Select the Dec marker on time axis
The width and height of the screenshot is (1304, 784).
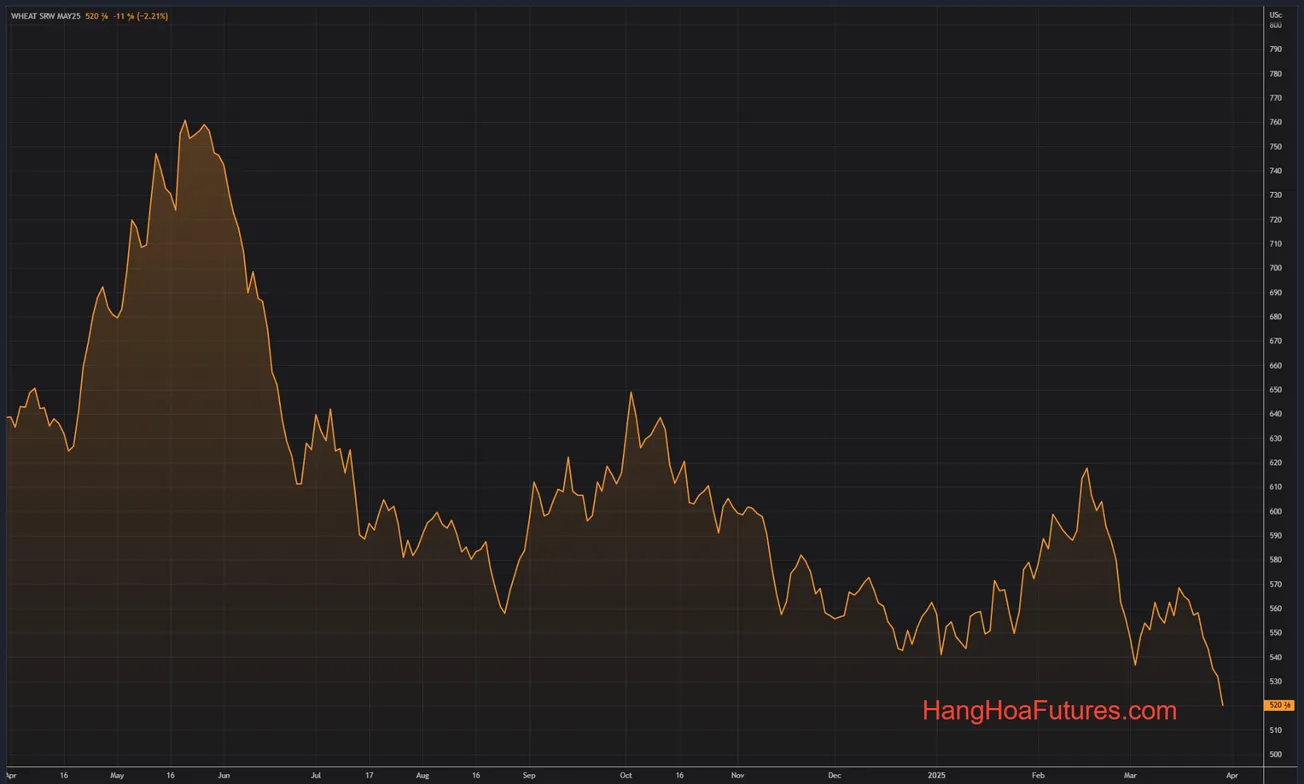833,775
